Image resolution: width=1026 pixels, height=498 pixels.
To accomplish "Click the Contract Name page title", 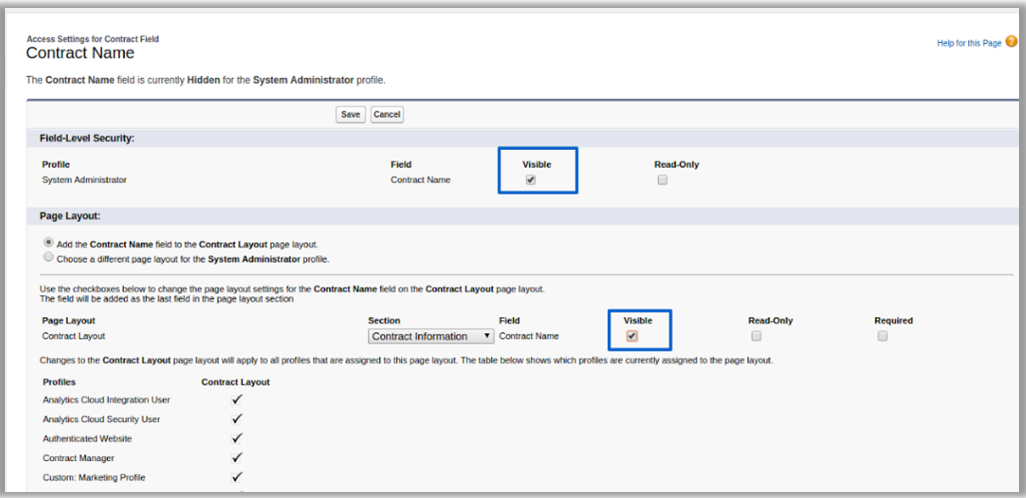I will tap(80, 53).
